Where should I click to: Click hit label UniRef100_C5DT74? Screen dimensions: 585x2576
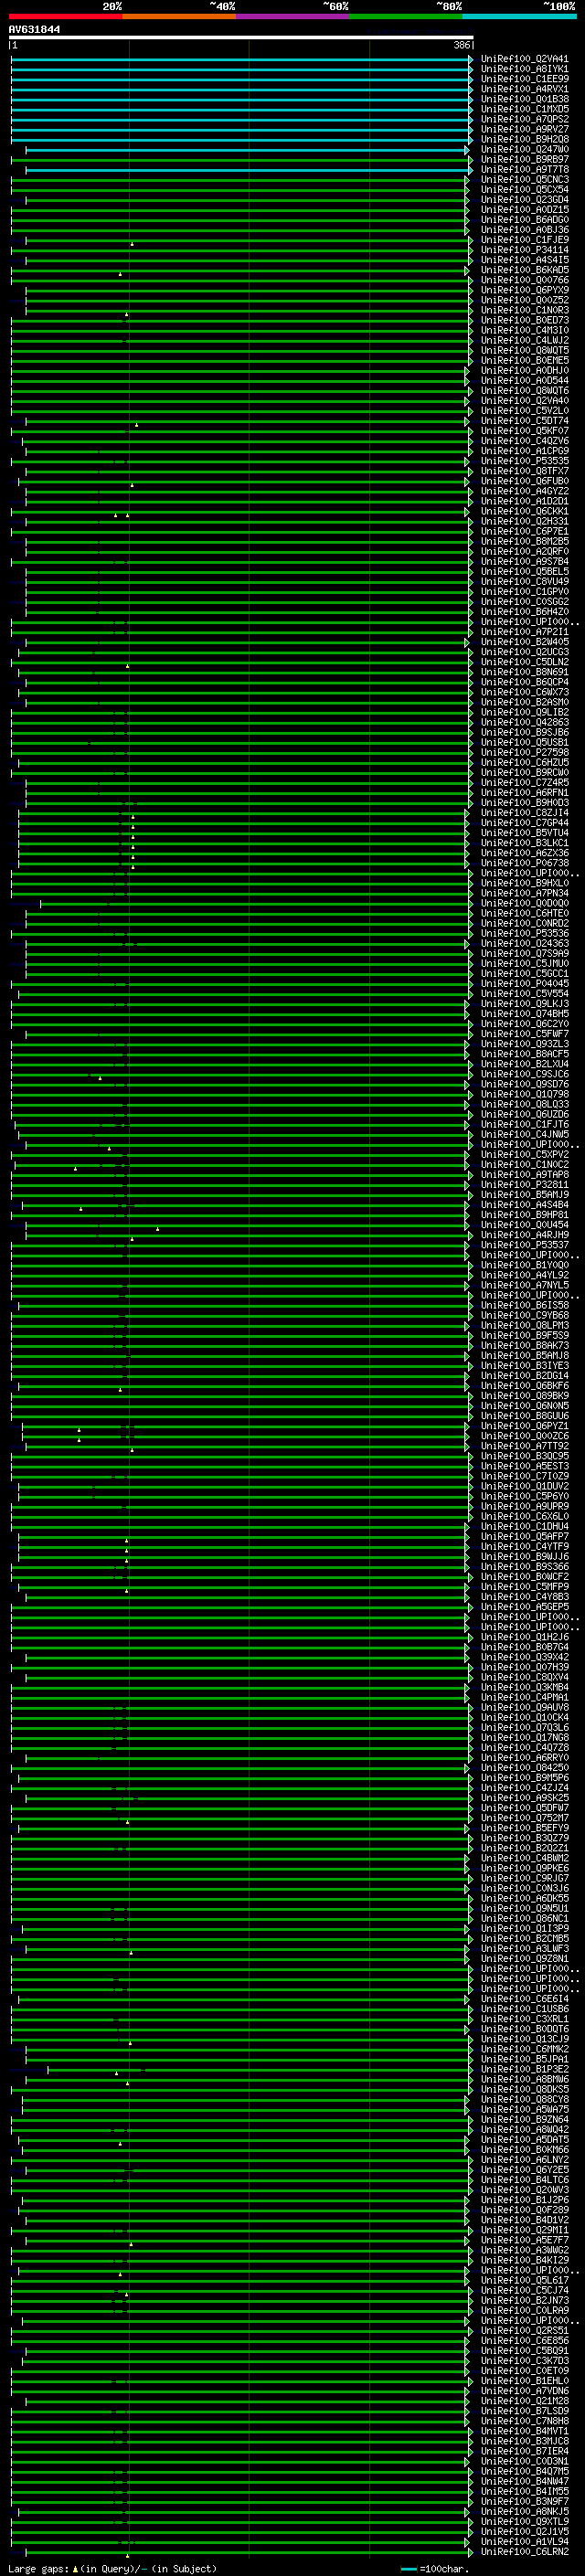[x=524, y=421]
